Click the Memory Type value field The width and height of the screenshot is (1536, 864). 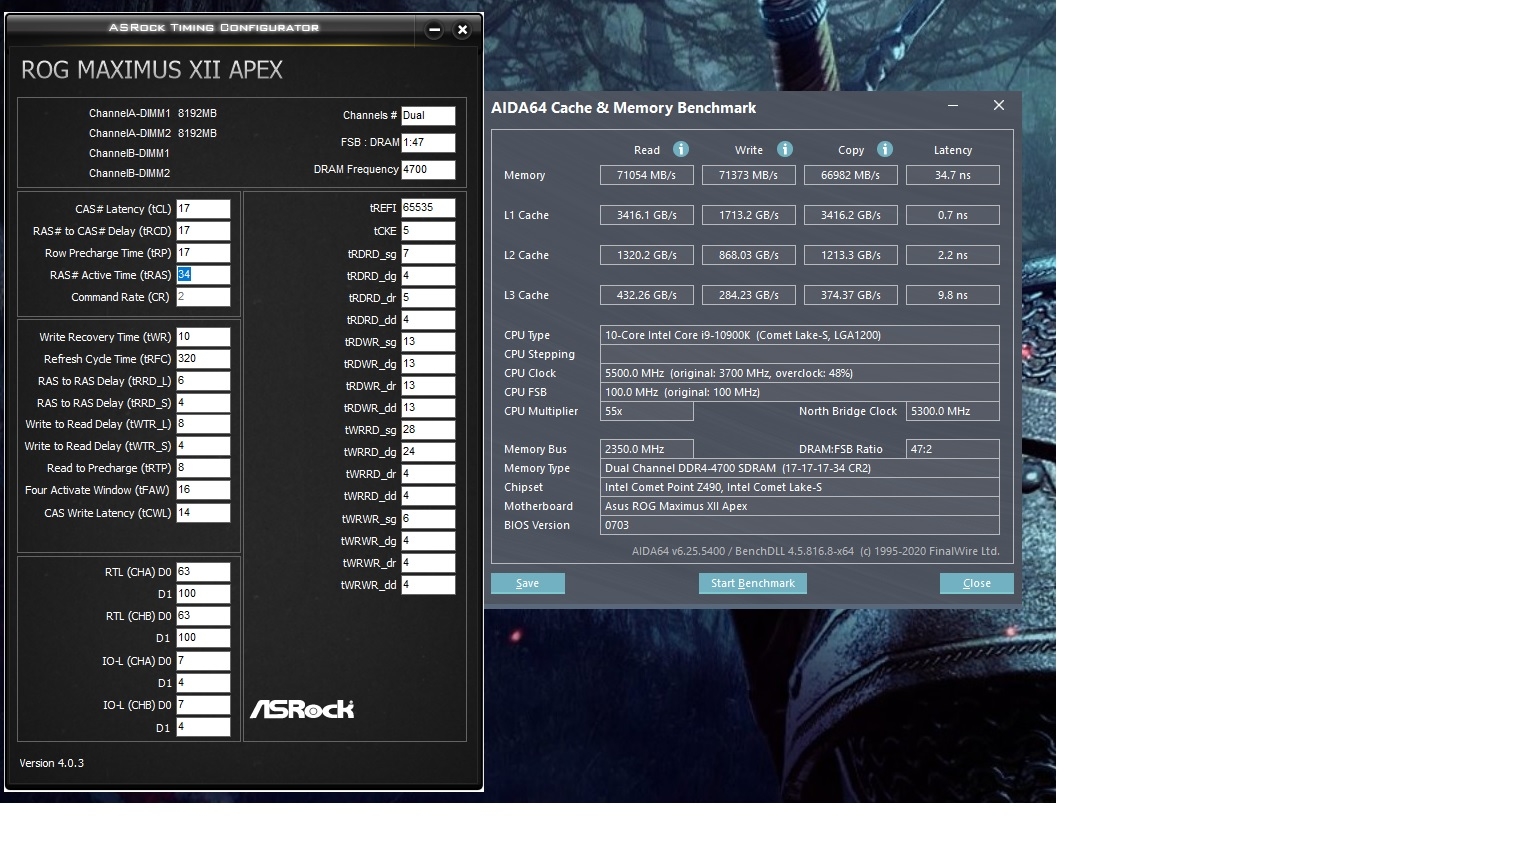(x=800, y=468)
